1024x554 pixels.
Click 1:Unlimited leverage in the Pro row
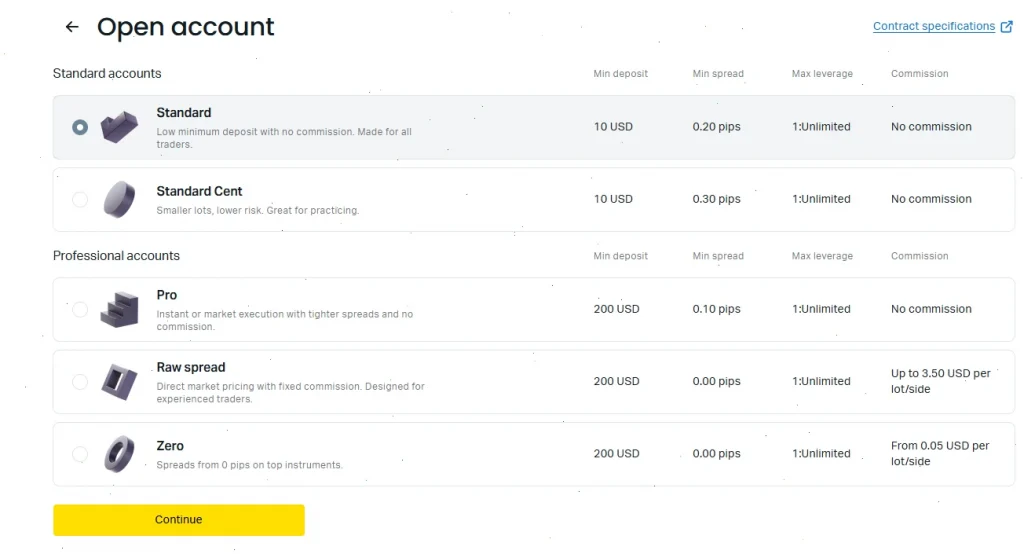pos(821,309)
